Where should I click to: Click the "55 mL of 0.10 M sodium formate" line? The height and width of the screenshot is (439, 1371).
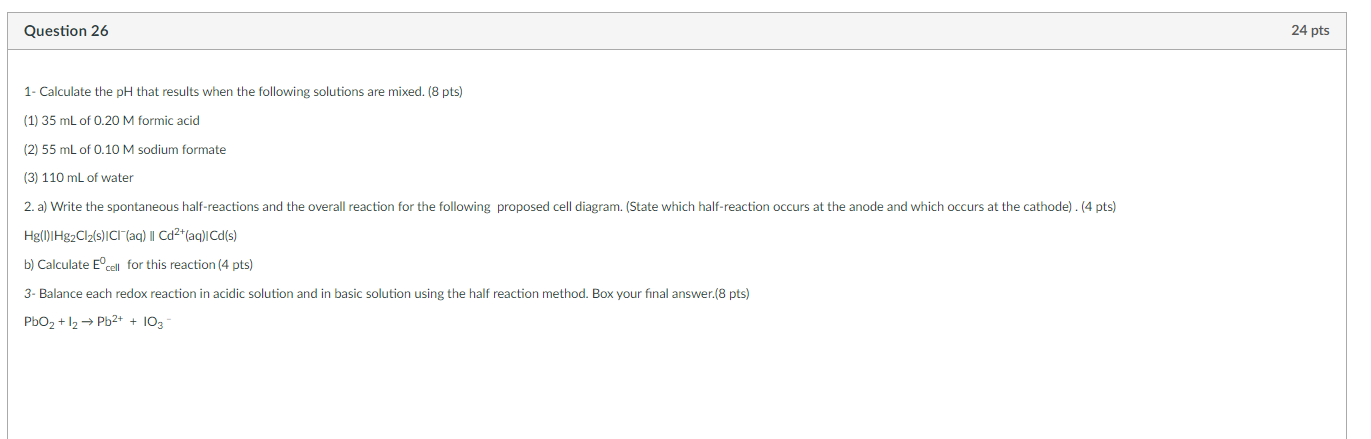pyautogui.click(x=125, y=150)
